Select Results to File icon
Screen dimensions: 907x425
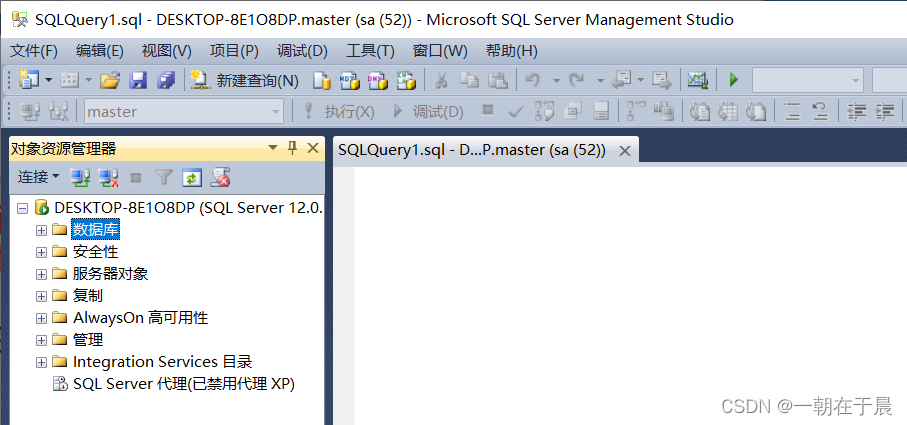(x=756, y=111)
